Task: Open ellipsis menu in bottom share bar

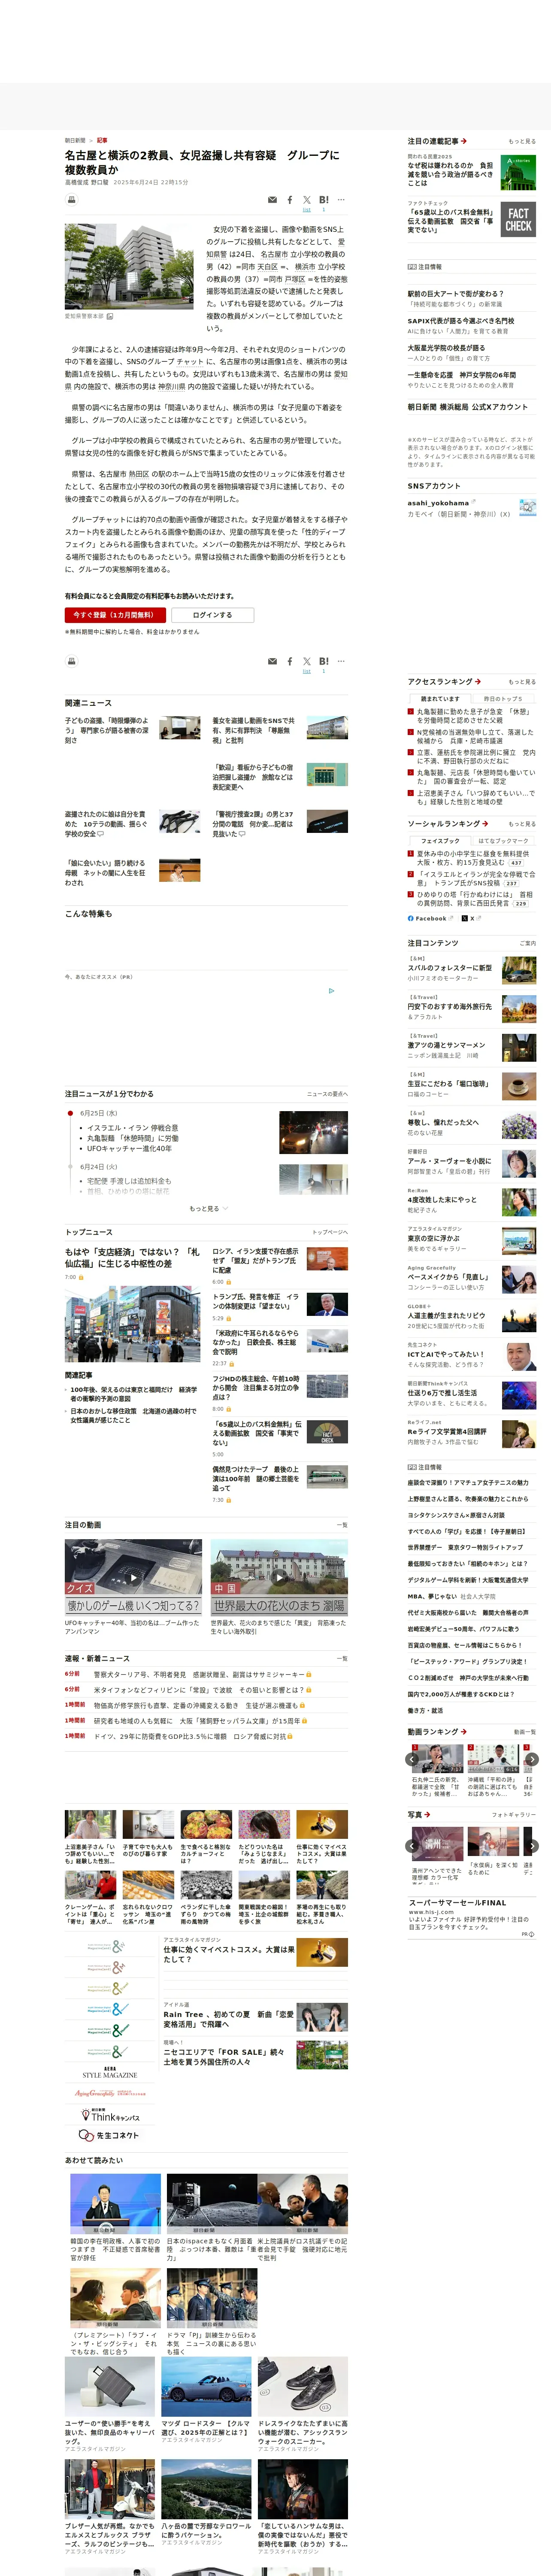Action: pos(341,661)
